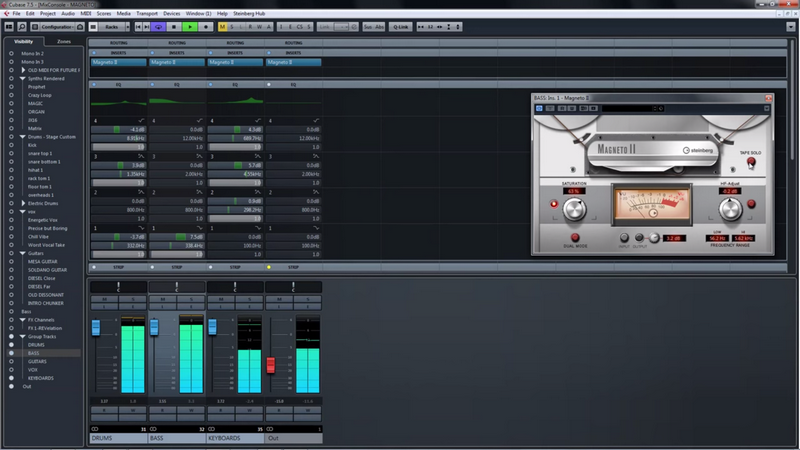
Task: Click the KEYBOARDS channel blue fader
Action: coord(212,327)
